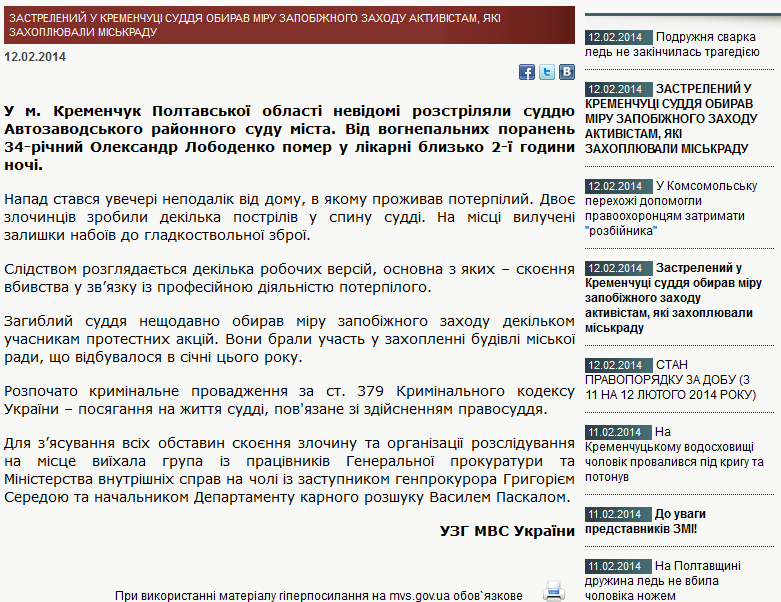The width and height of the screenshot is (781, 602).
Task: Click paragraph mentioning ст. 379 Кримінального кодексу
Action: 289,399
